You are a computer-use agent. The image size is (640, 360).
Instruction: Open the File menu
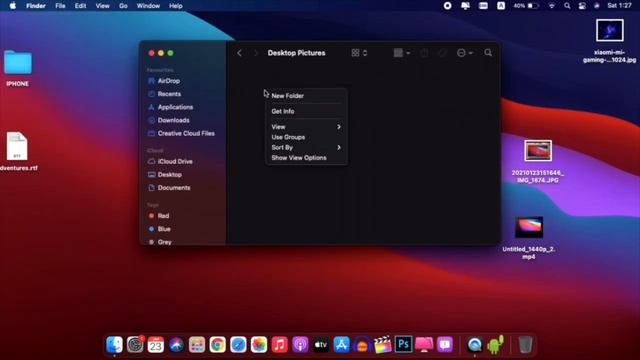[60, 6]
